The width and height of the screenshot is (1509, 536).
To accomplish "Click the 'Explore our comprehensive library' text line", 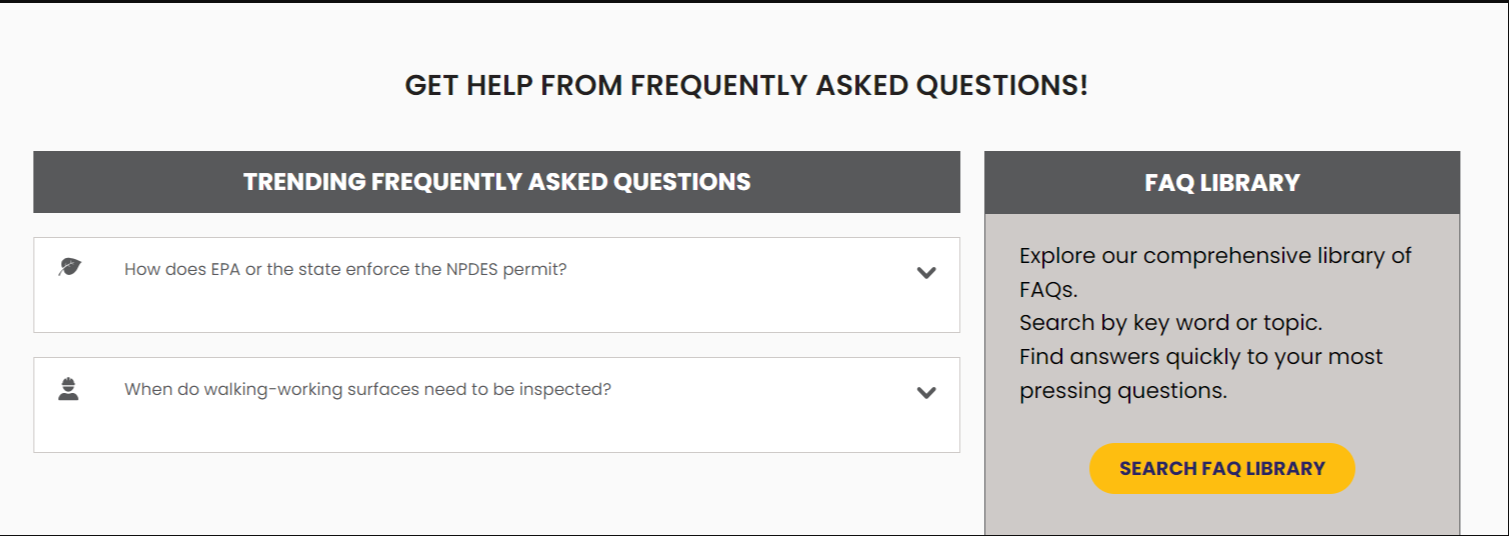I will [1215, 256].
